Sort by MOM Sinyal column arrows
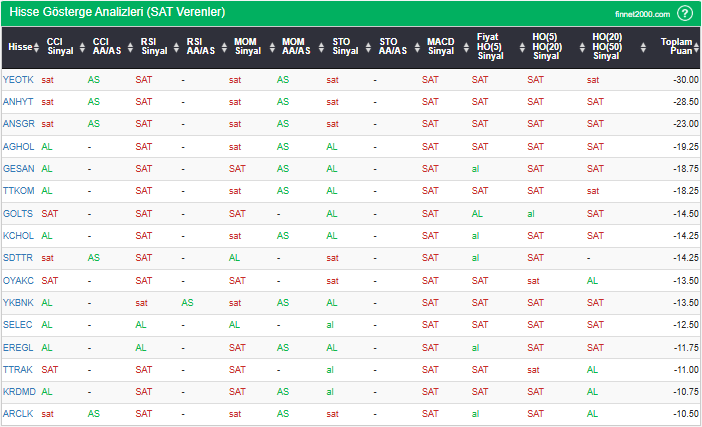Viewport: 702px width, 427px height. 272,47
